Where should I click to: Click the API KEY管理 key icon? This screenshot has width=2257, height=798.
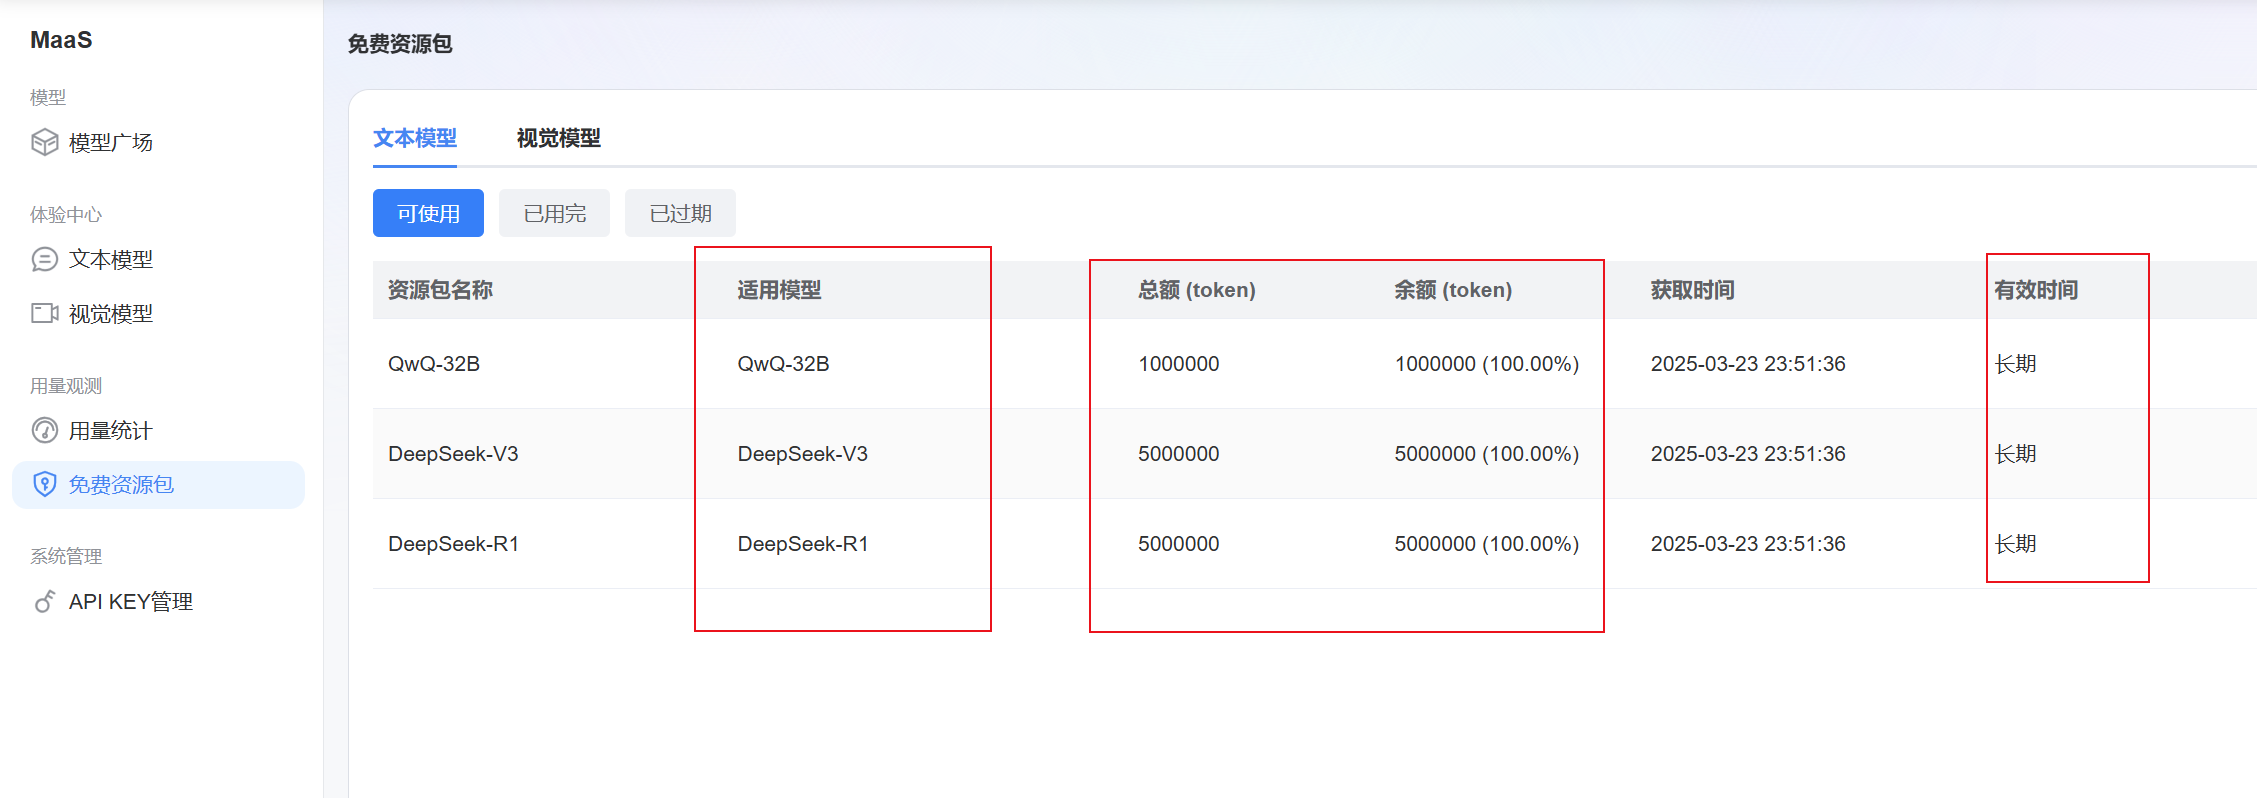(44, 601)
